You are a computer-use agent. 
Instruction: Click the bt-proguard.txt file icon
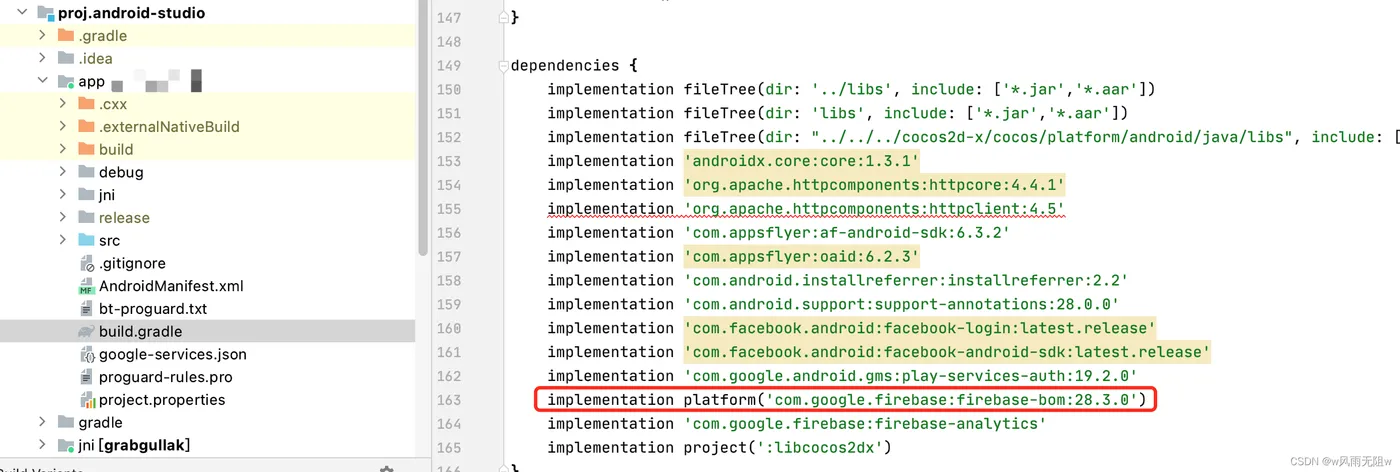tap(87, 309)
